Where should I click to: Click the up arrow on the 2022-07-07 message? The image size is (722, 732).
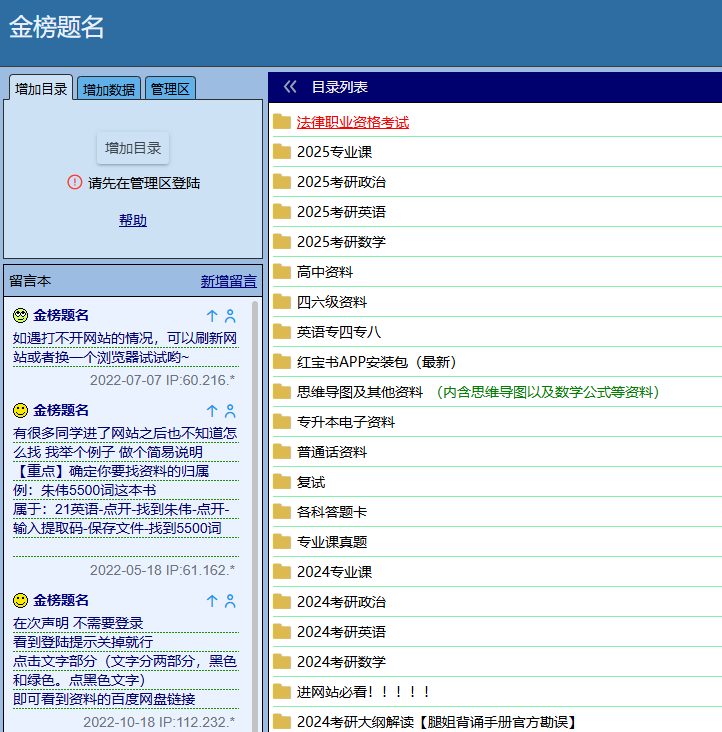click(212, 316)
